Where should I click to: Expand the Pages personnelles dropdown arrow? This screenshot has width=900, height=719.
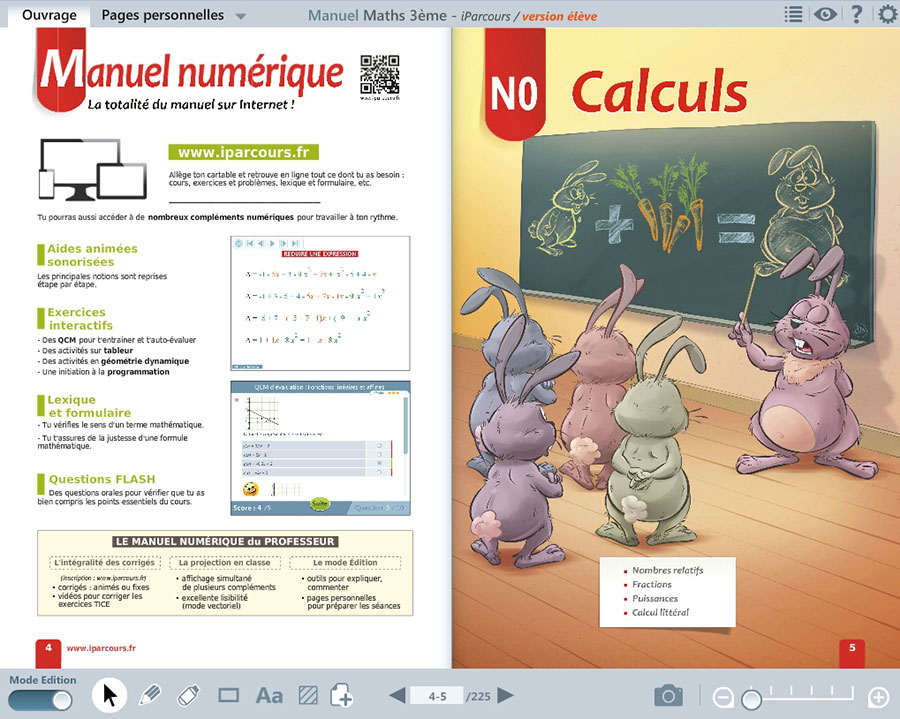(x=240, y=16)
